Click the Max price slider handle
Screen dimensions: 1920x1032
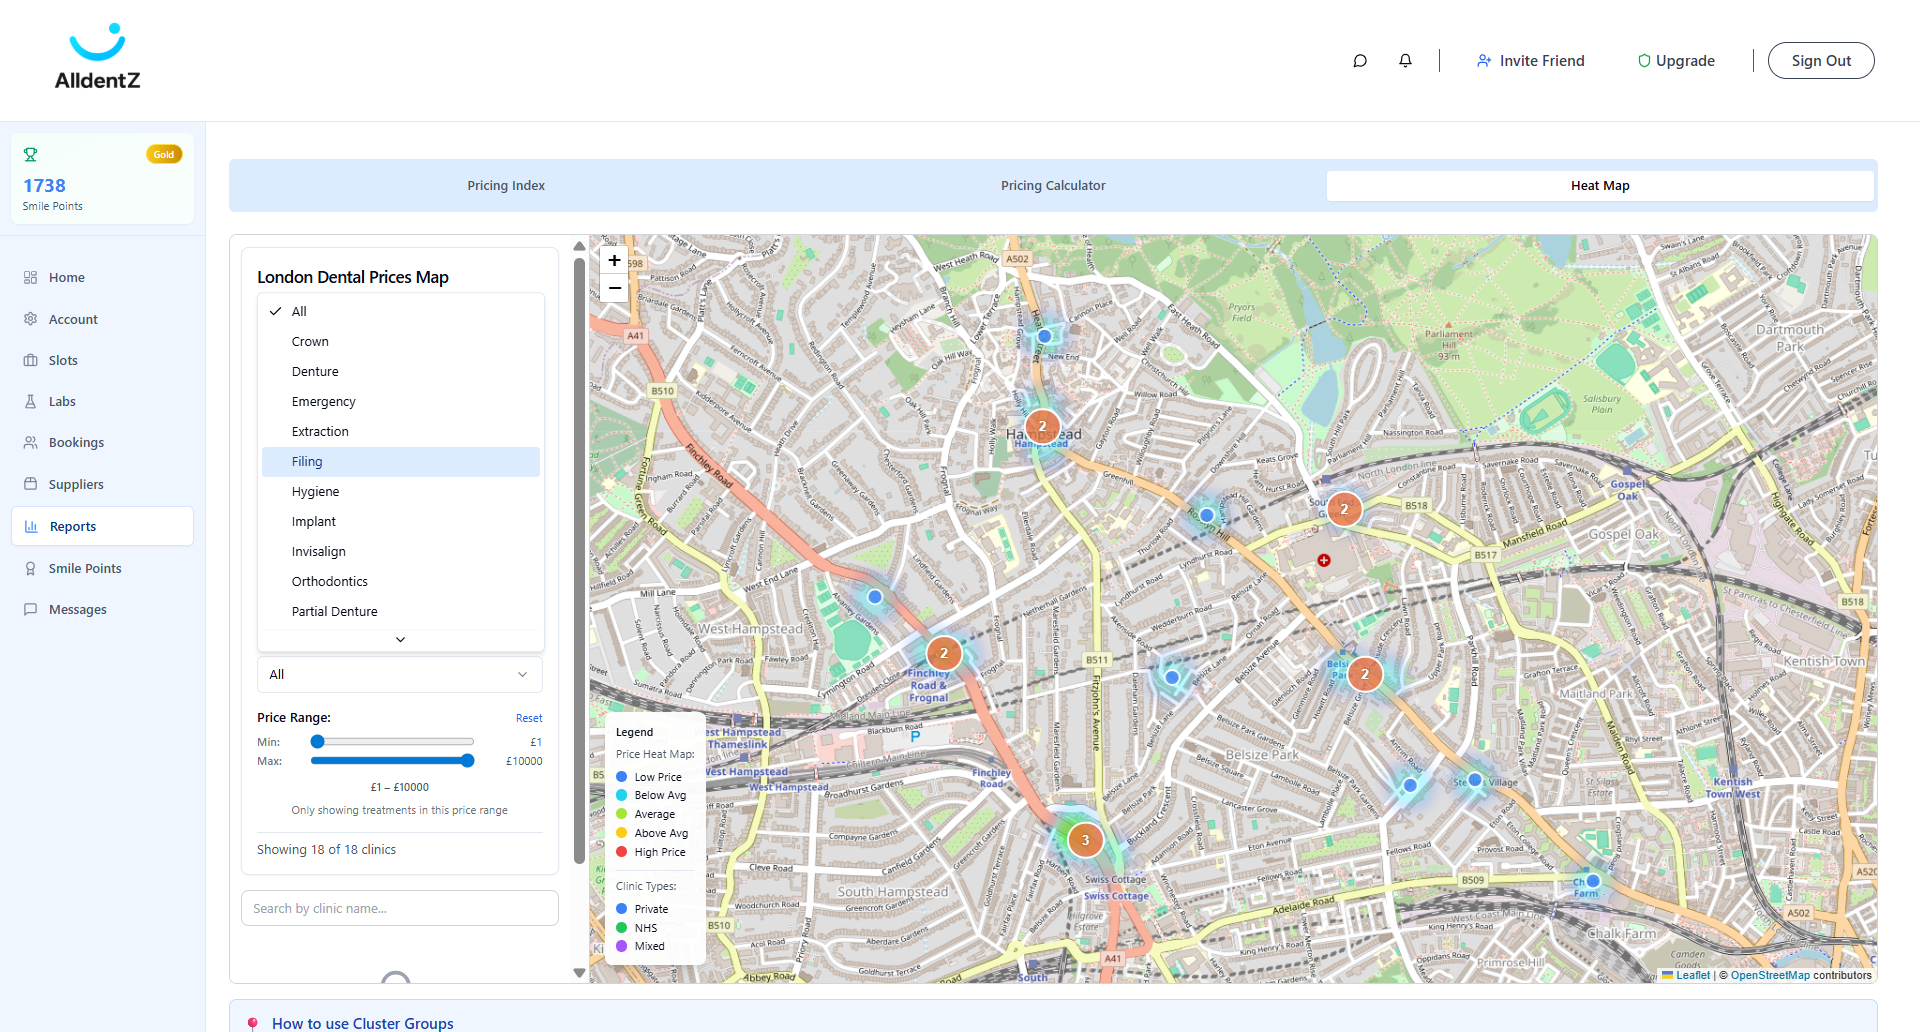pyautogui.click(x=467, y=761)
